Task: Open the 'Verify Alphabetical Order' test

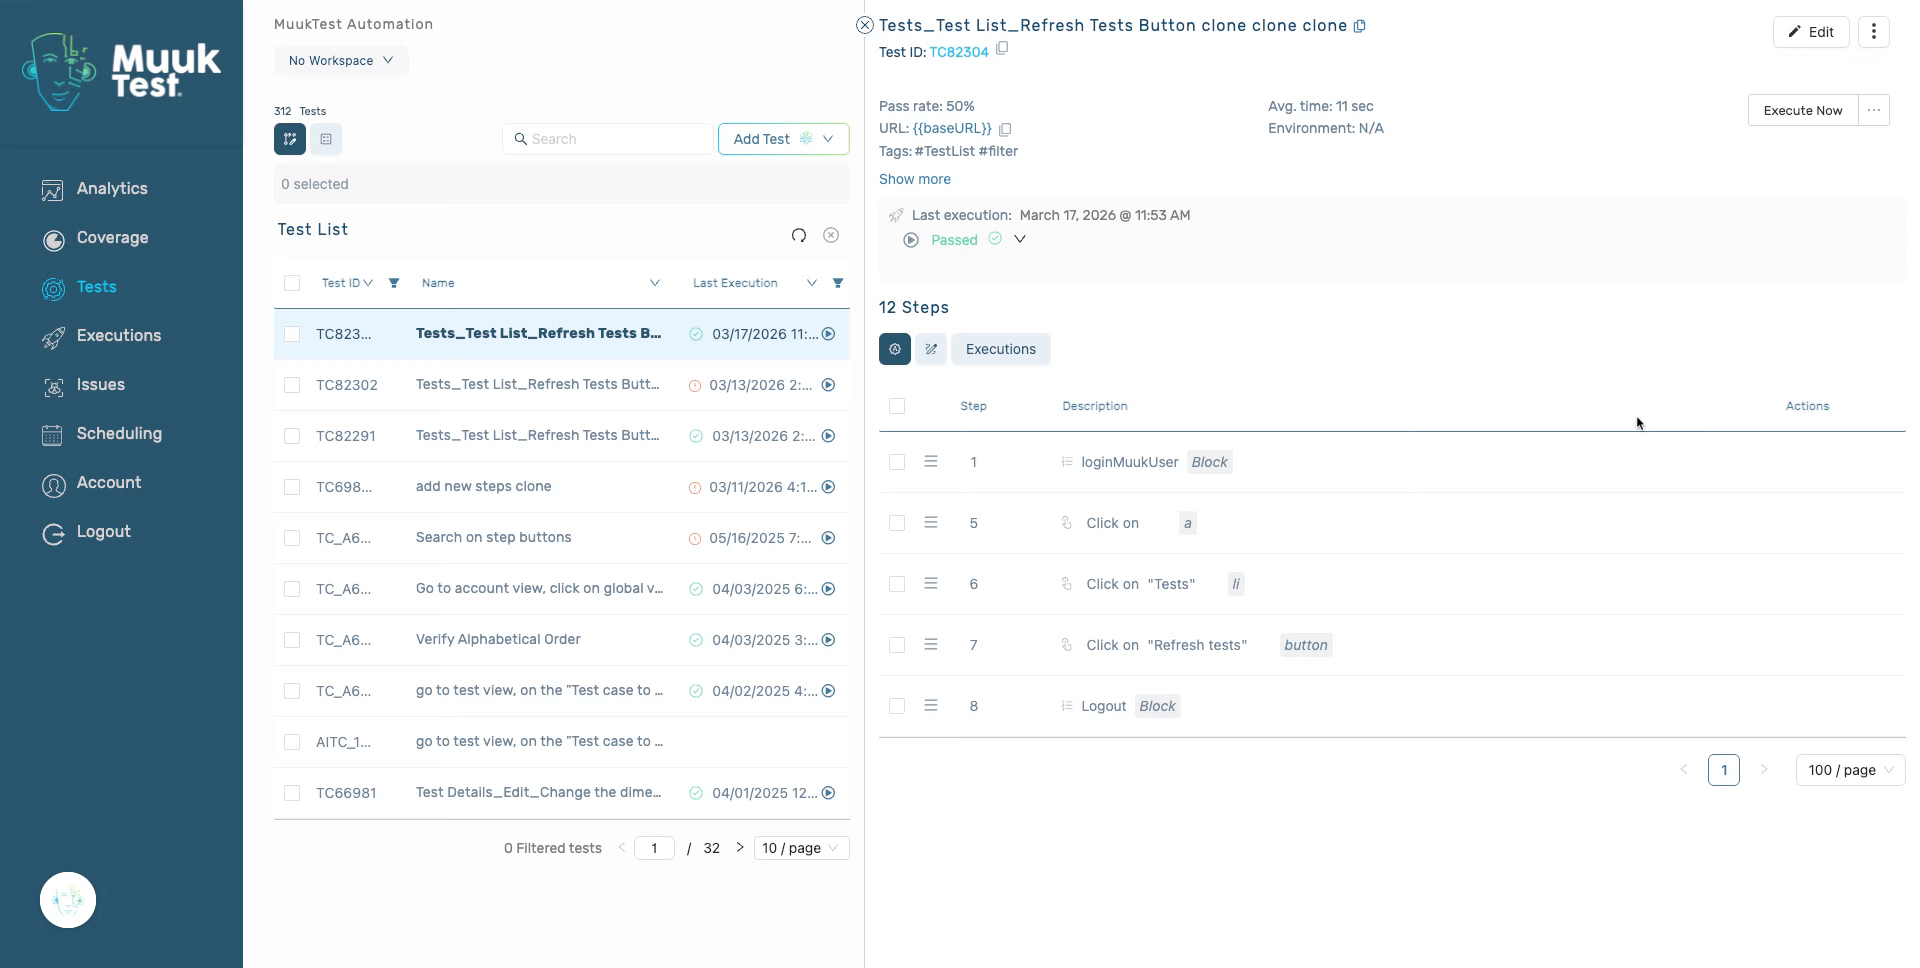Action: click(x=498, y=640)
